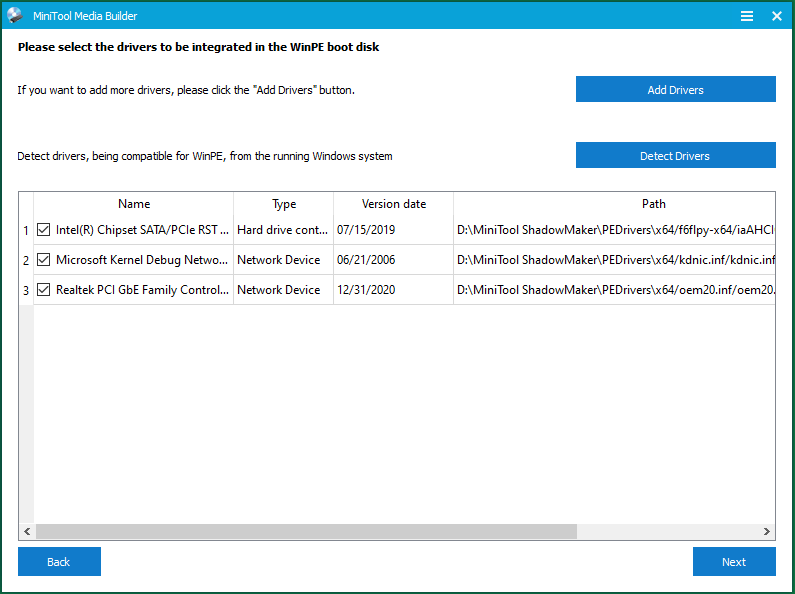795x594 pixels.
Task: Go to the Next step
Action: 733,562
